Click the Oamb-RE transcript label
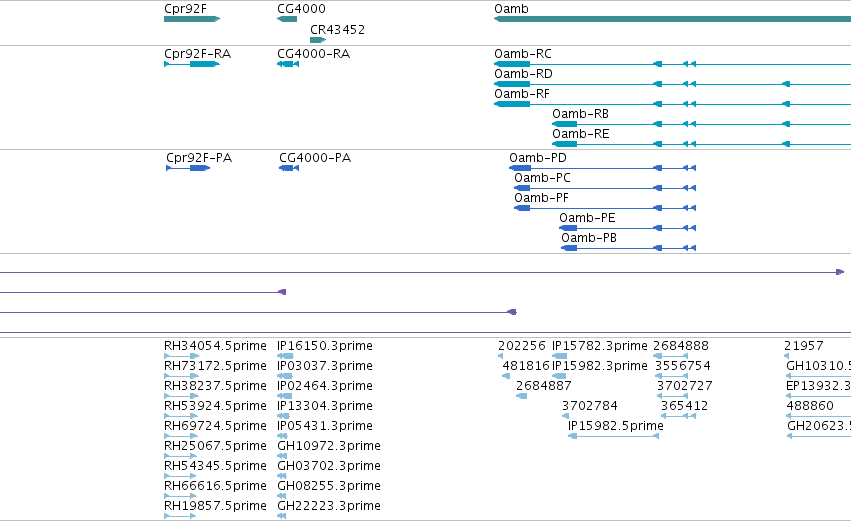 [x=581, y=134]
